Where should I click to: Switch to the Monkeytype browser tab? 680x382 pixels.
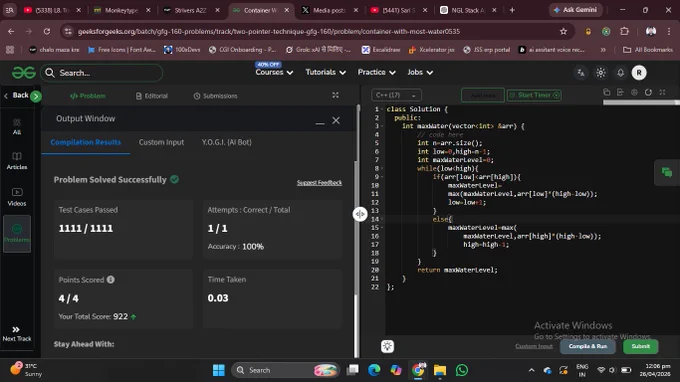(x=121, y=10)
